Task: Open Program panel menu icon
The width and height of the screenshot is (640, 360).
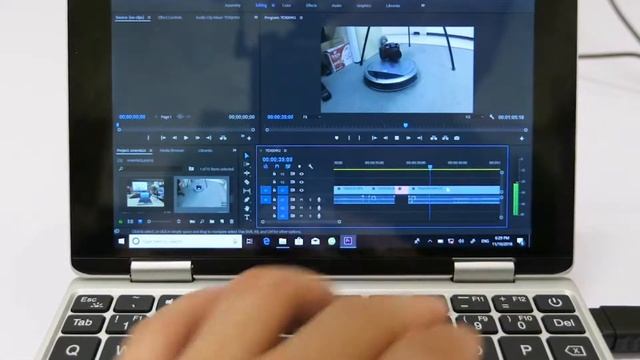Action: click(301, 18)
